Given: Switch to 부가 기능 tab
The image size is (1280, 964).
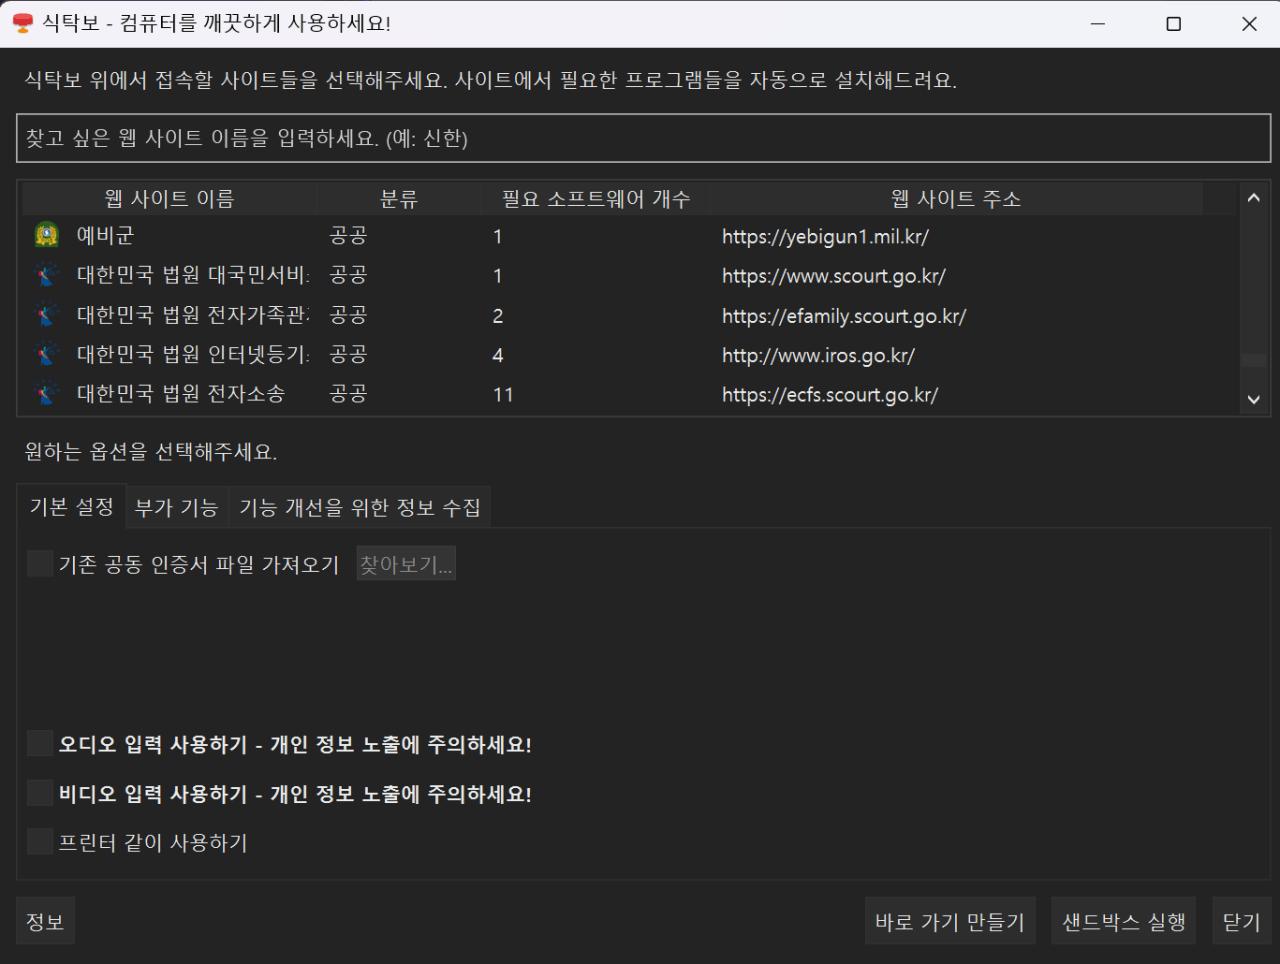Looking at the screenshot, I should [176, 508].
